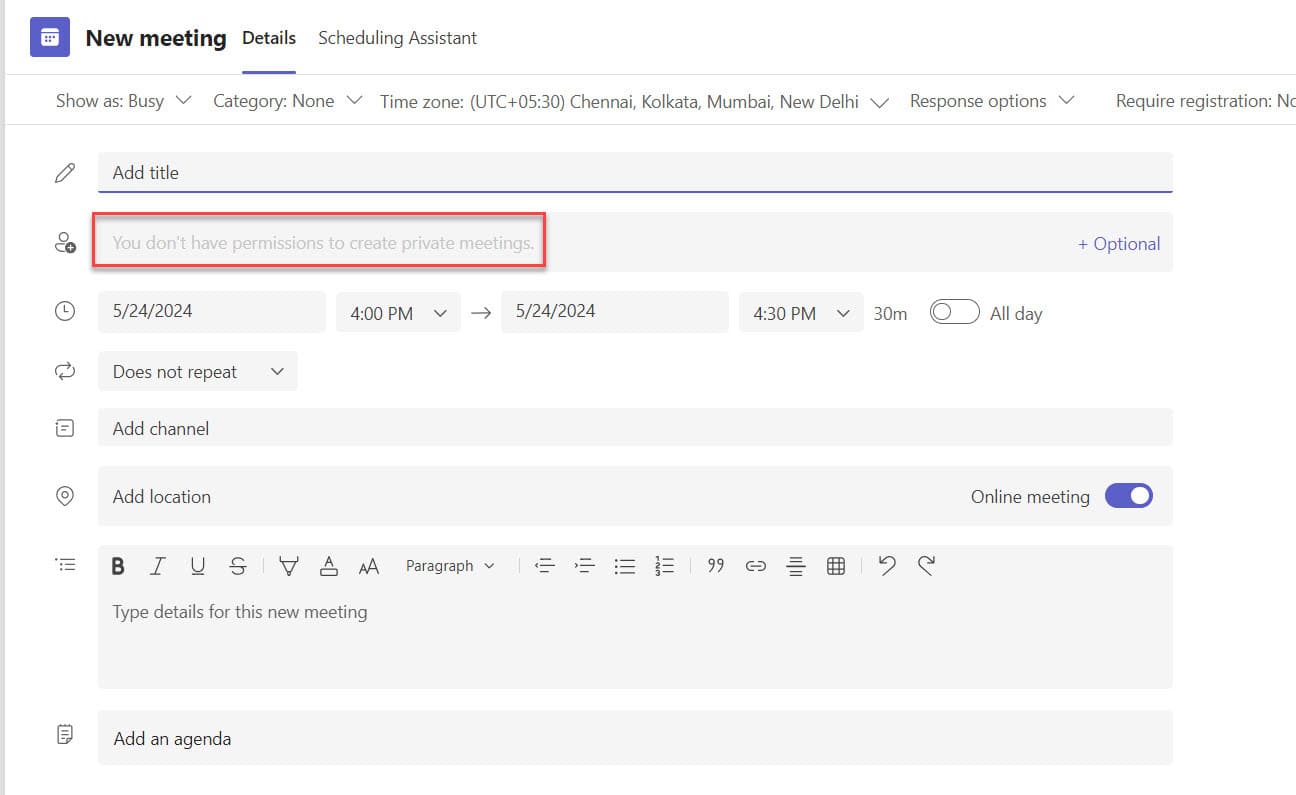This screenshot has width=1296, height=795.
Task: Click the location pin icon
Action: [x=65, y=496]
